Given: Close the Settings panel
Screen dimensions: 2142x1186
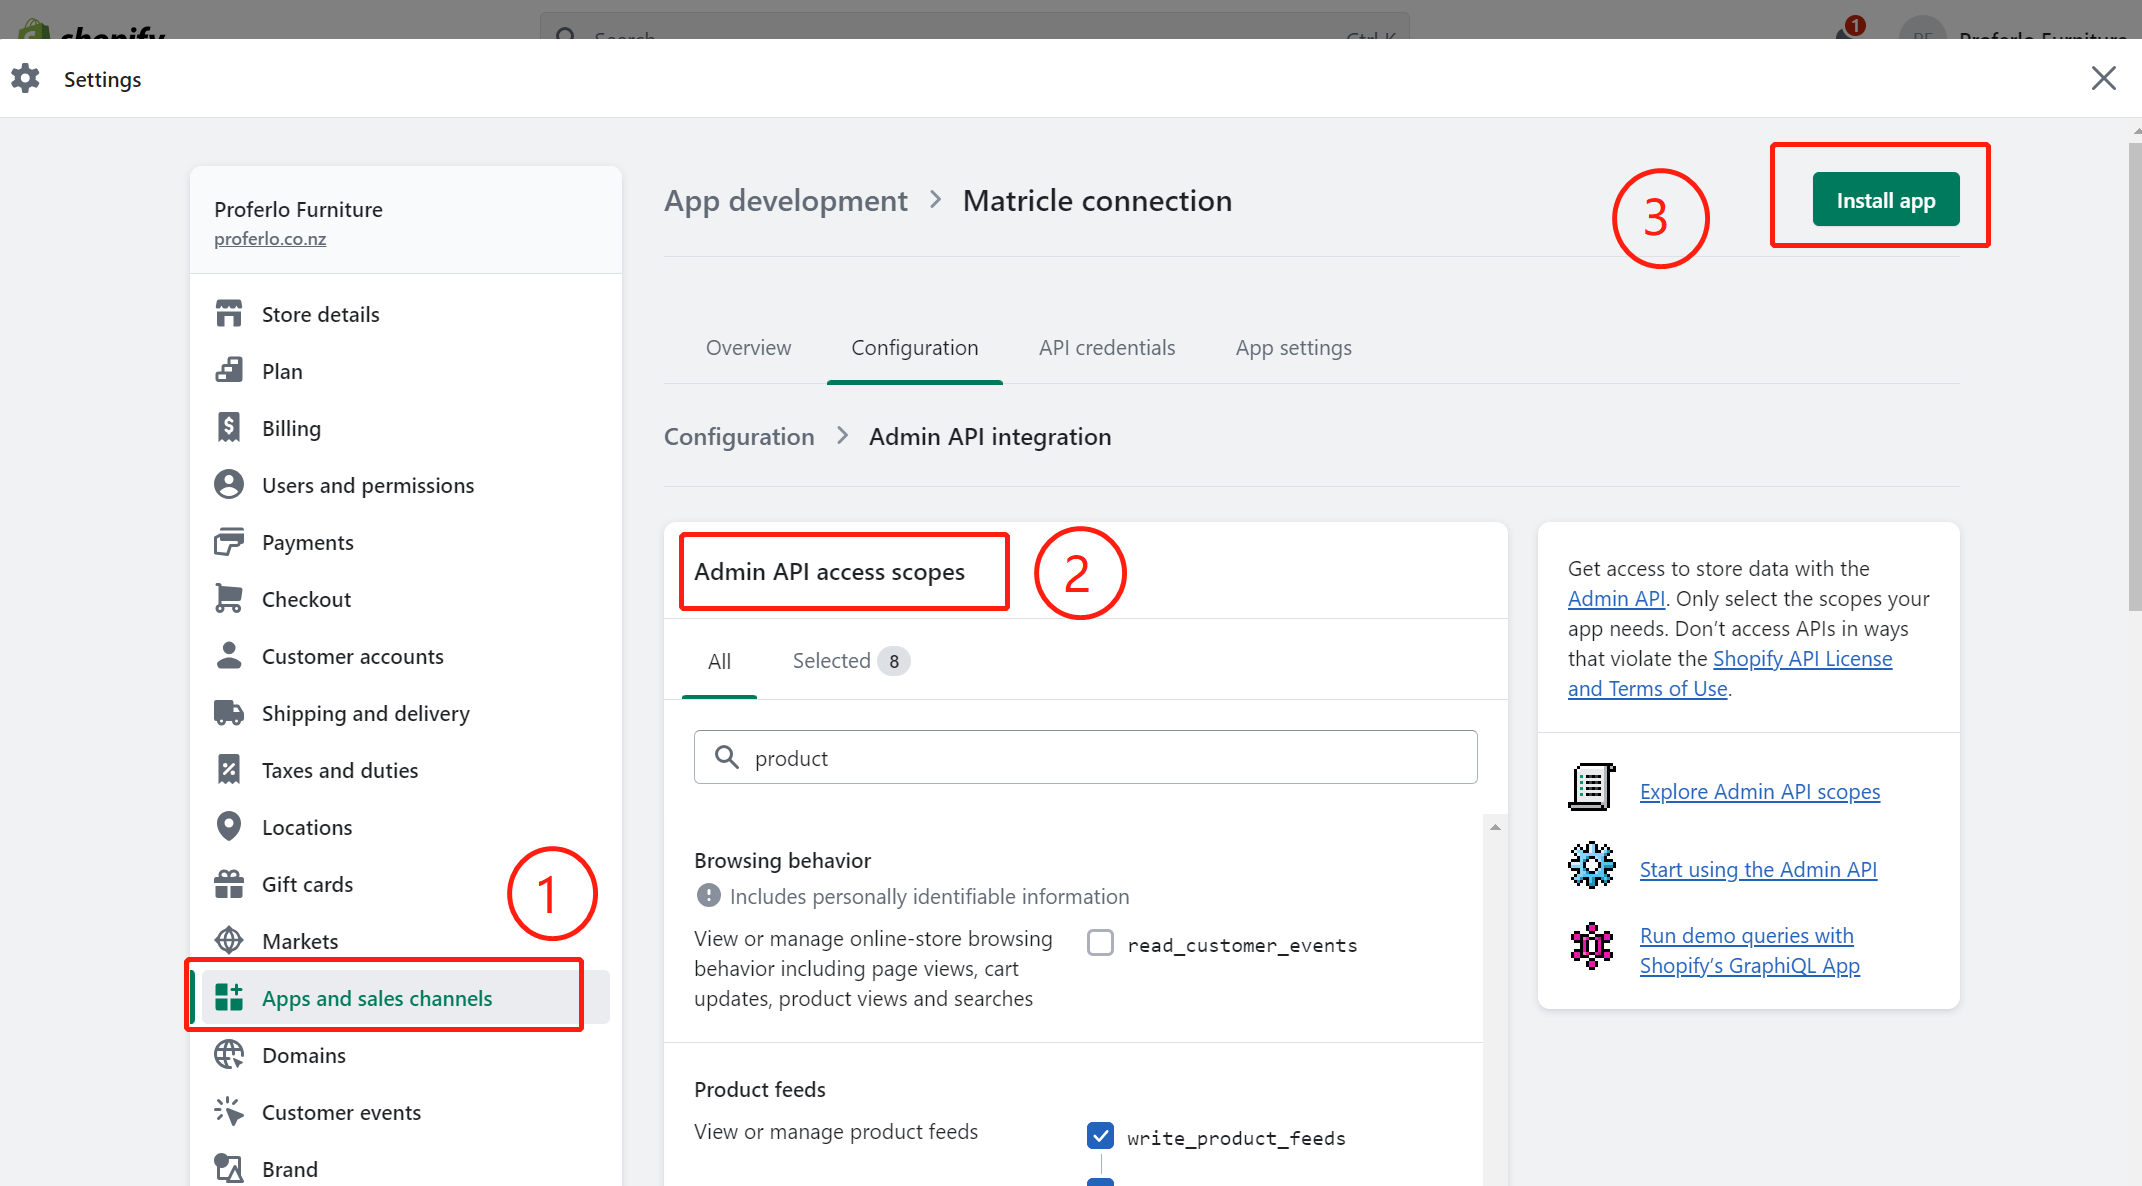Looking at the screenshot, I should coord(2104,78).
